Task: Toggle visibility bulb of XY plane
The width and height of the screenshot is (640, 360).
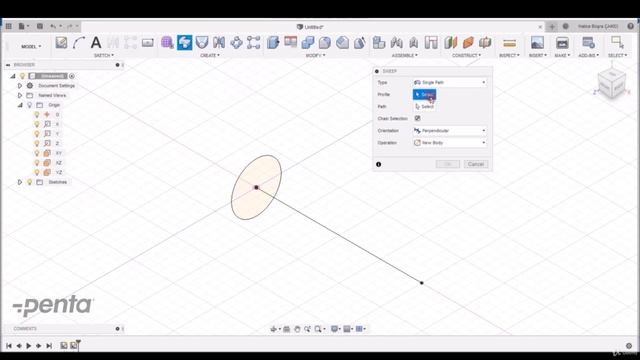Action: point(37,153)
